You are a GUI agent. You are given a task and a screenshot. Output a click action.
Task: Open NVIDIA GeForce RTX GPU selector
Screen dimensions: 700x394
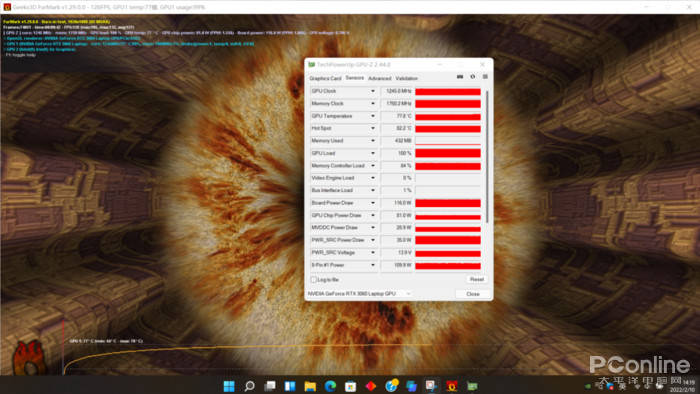[359, 294]
